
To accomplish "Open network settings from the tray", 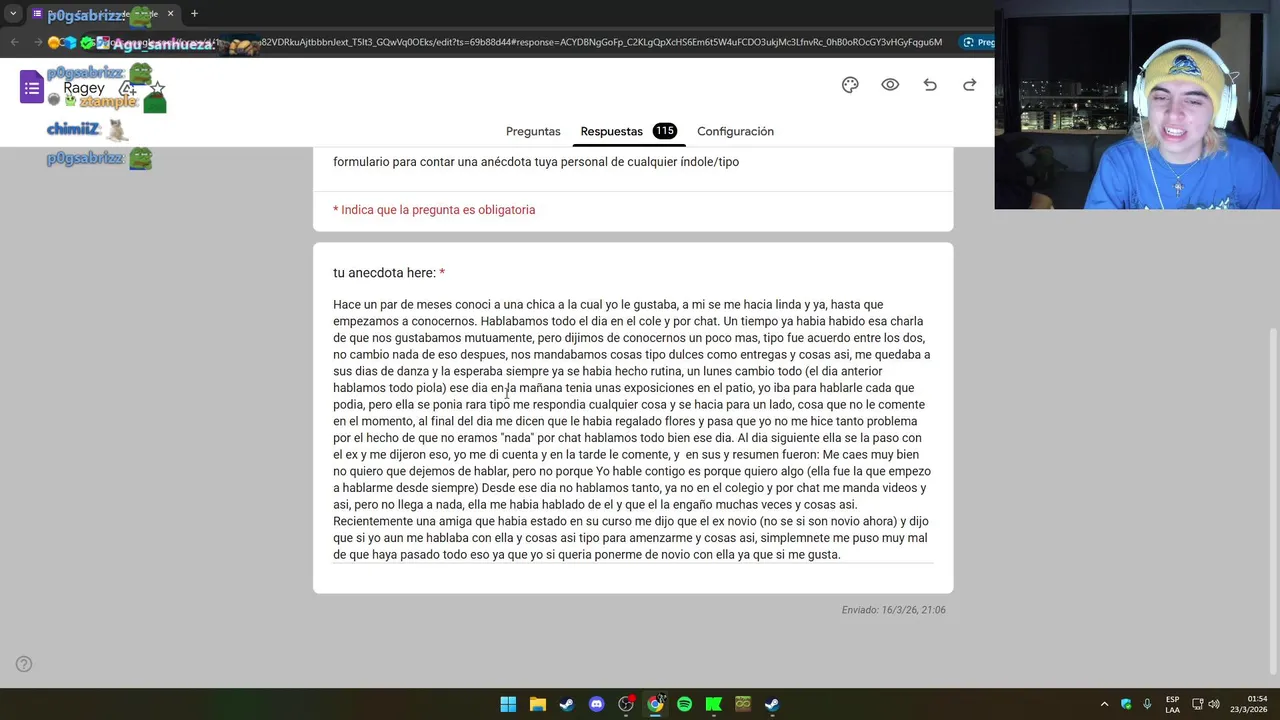I will (x=1198, y=704).
